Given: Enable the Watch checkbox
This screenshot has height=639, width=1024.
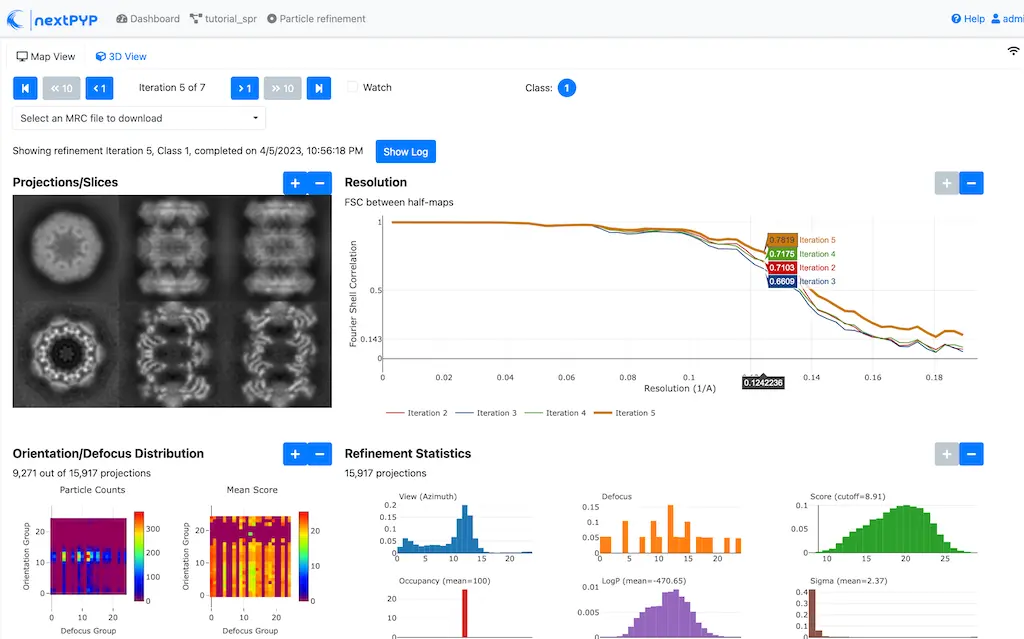Looking at the screenshot, I should coord(352,88).
